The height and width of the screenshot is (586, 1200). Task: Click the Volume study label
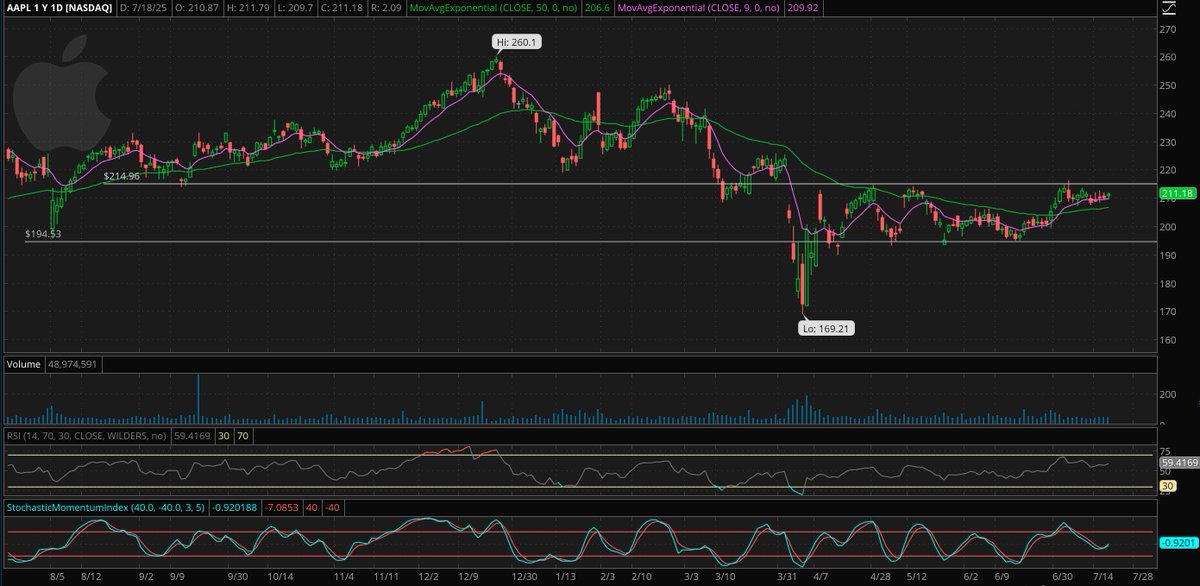[22, 366]
